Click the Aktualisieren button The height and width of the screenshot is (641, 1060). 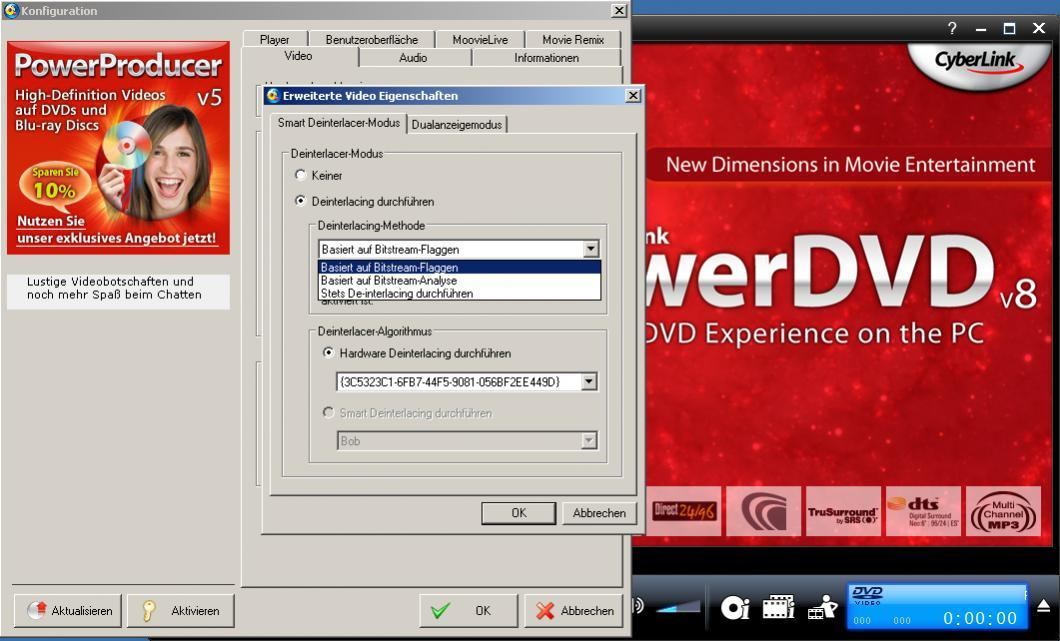coord(68,611)
